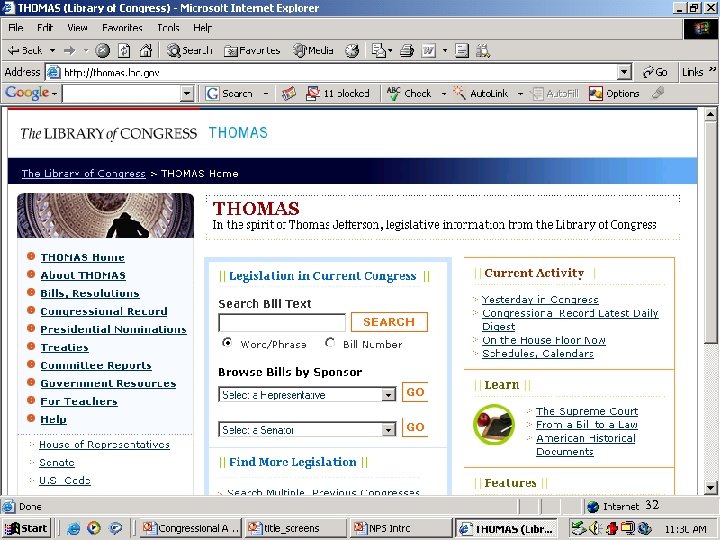Image resolution: width=720 pixels, height=540 pixels.
Task: Click the Google toolbar news icon
Action: (x=289, y=94)
